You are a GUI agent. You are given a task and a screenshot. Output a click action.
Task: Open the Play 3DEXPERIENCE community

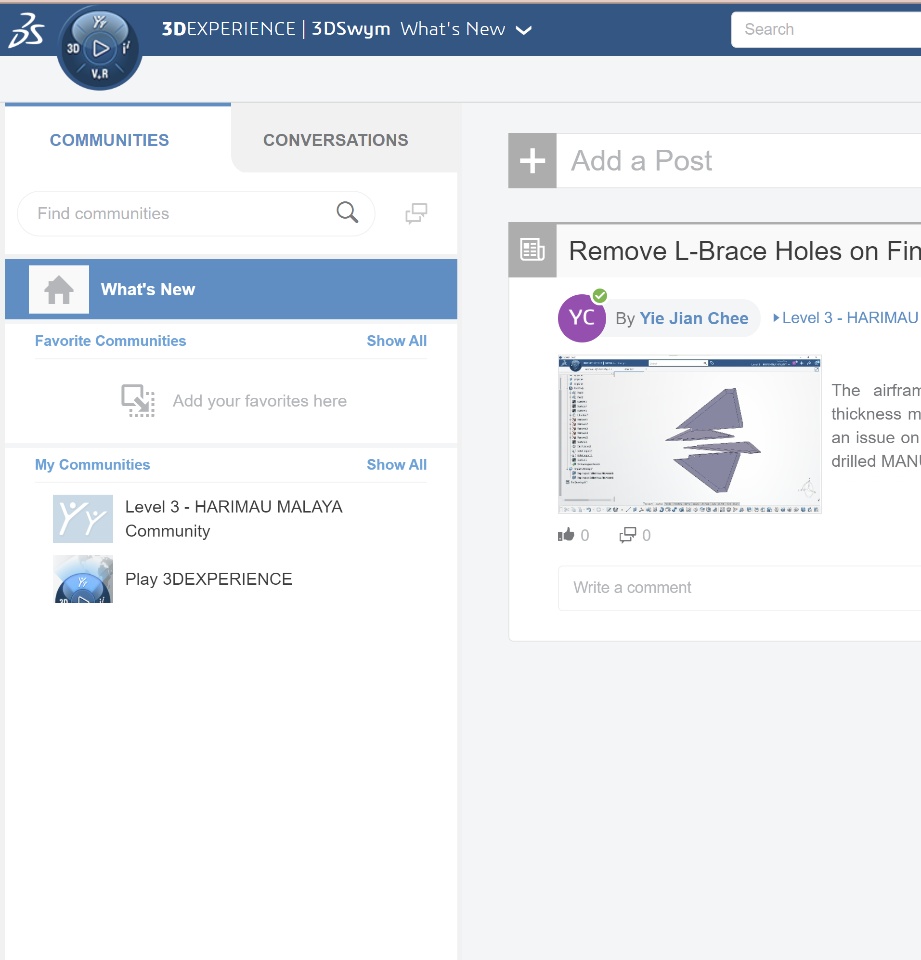pyautogui.click(x=208, y=579)
